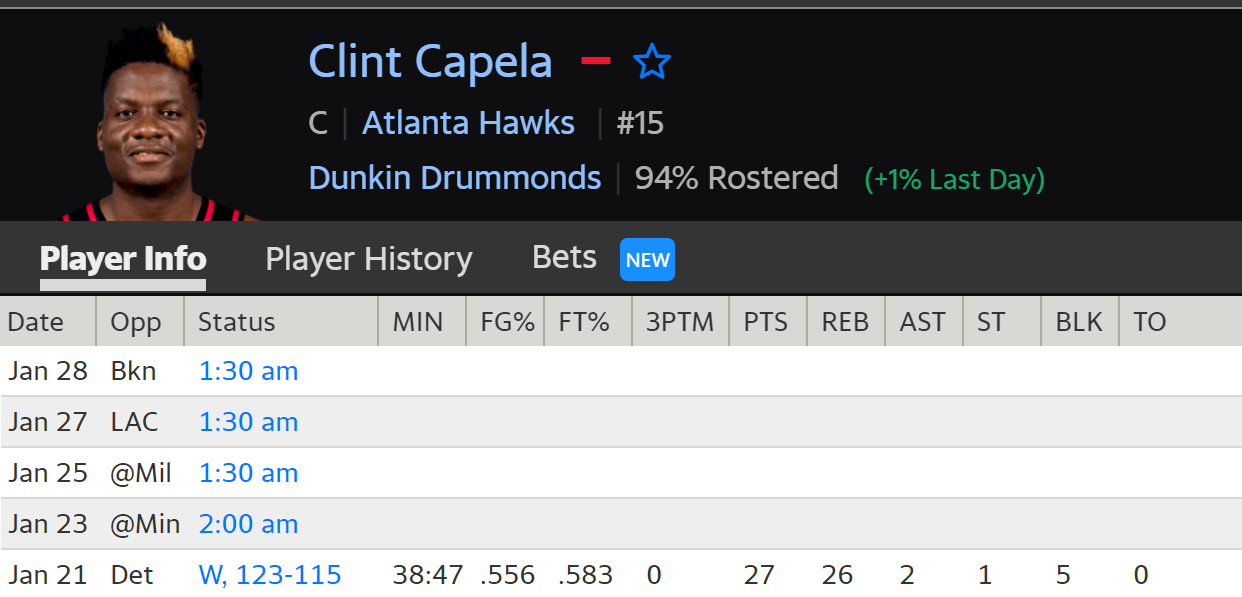Open the Atlanta Hawks team link
Image resolution: width=1242 pixels, height=597 pixels.
pyautogui.click(x=468, y=123)
